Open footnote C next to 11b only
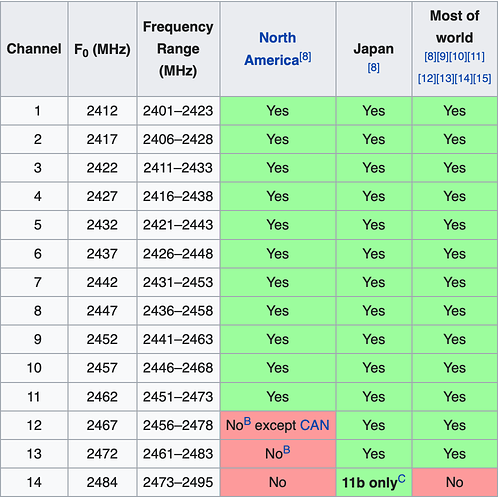499x499 pixels. click(402, 479)
